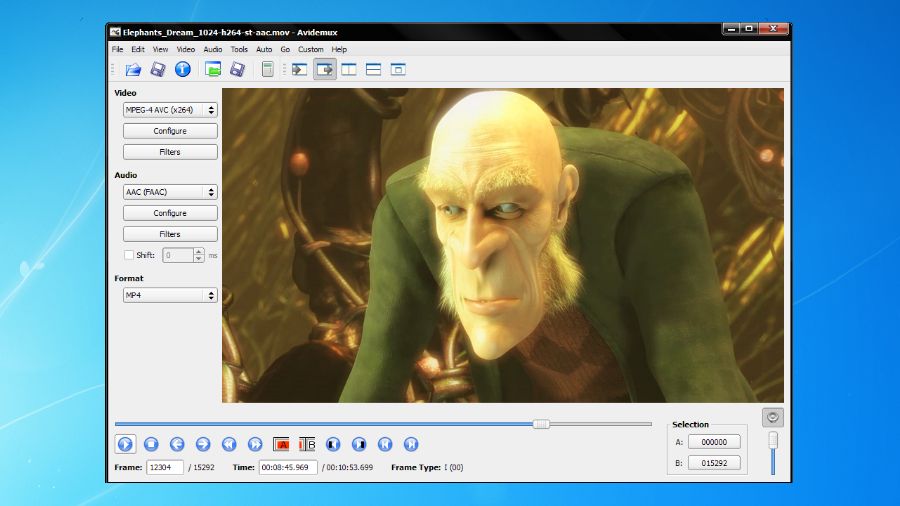Select the output preview mode icon
The width and height of the screenshot is (900, 506).
[325, 70]
